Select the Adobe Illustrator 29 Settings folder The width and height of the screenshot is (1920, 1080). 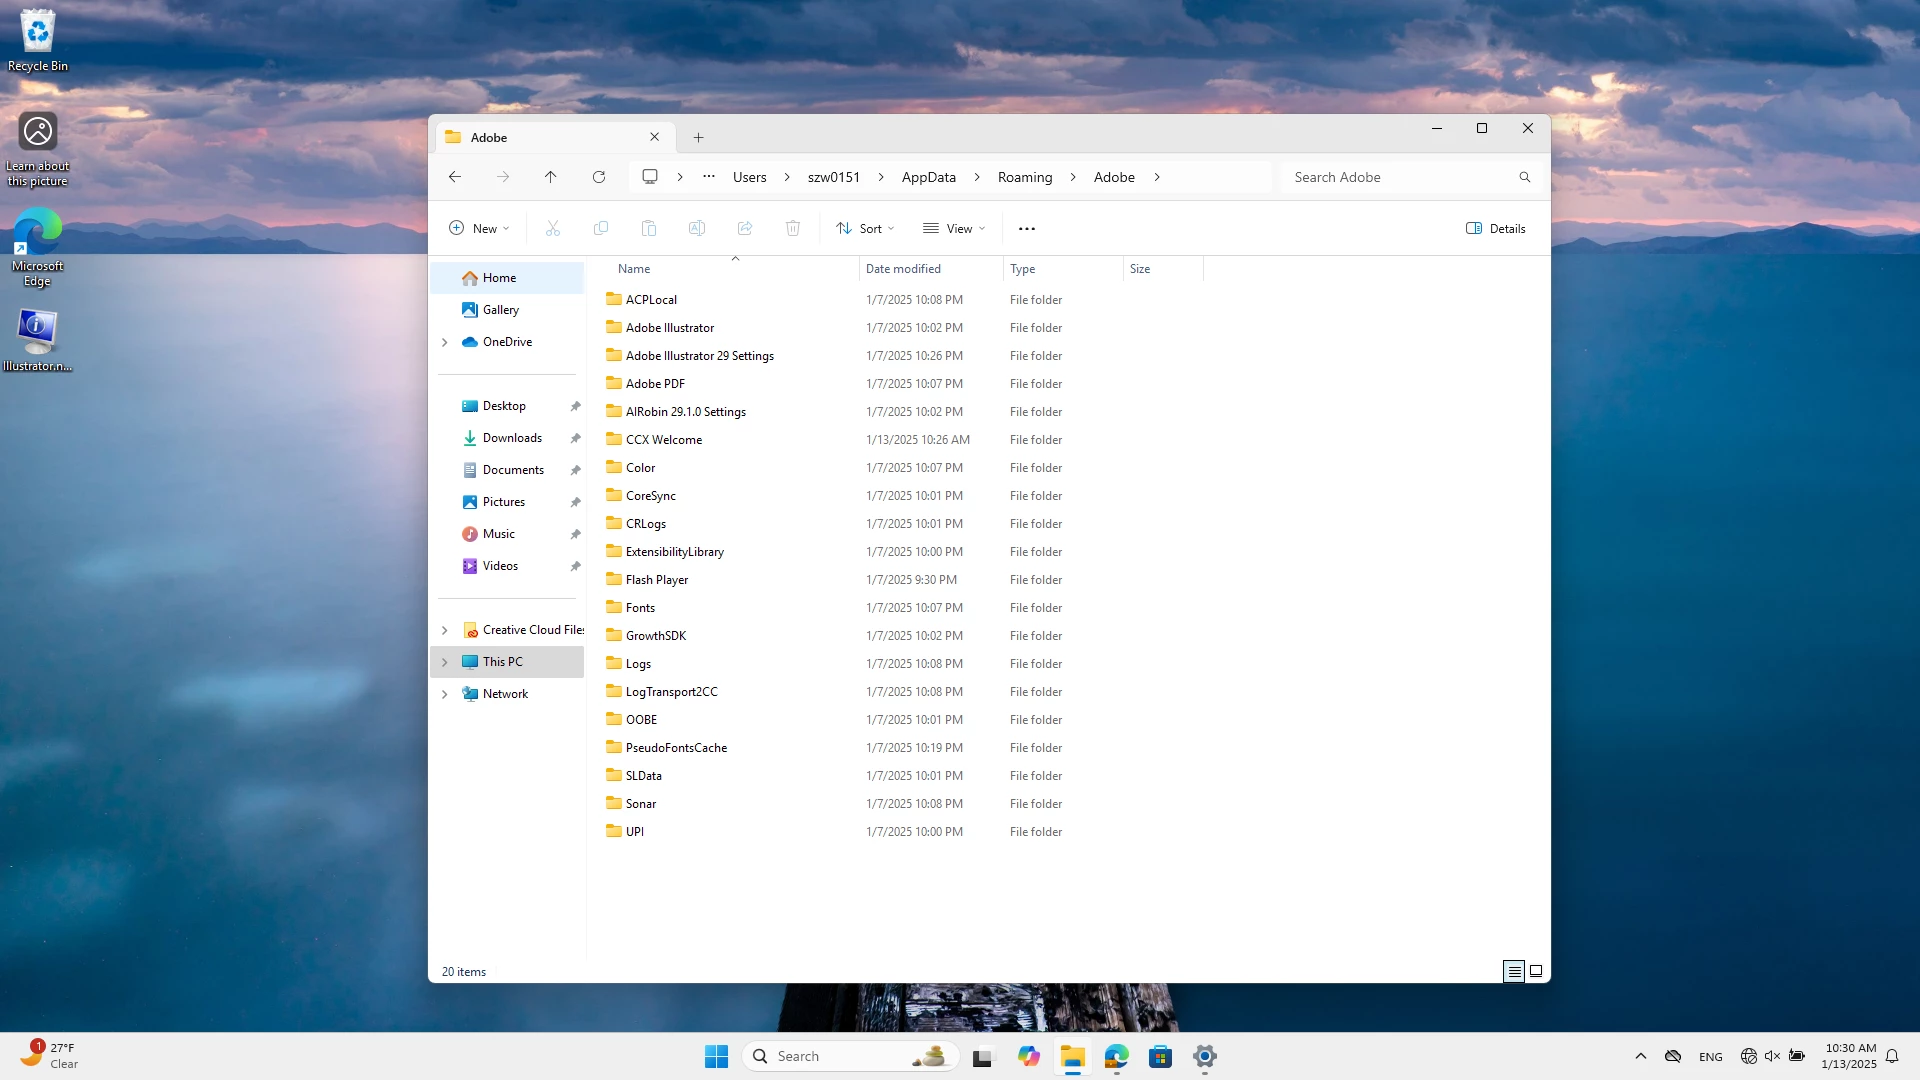click(x=699, y=356)
